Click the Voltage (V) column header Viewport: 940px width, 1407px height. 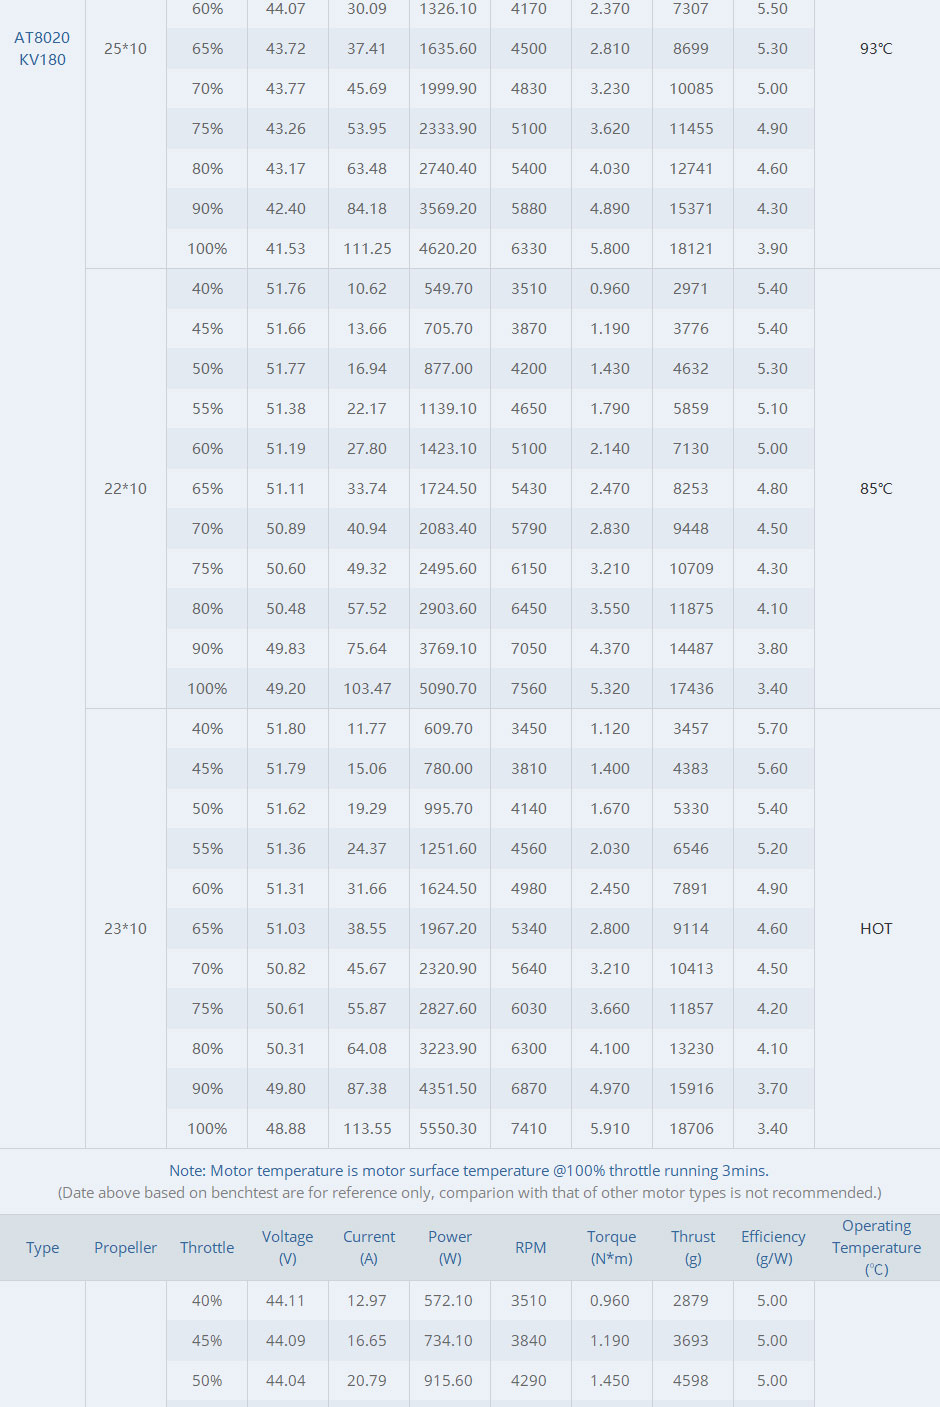click(287, 1247)
